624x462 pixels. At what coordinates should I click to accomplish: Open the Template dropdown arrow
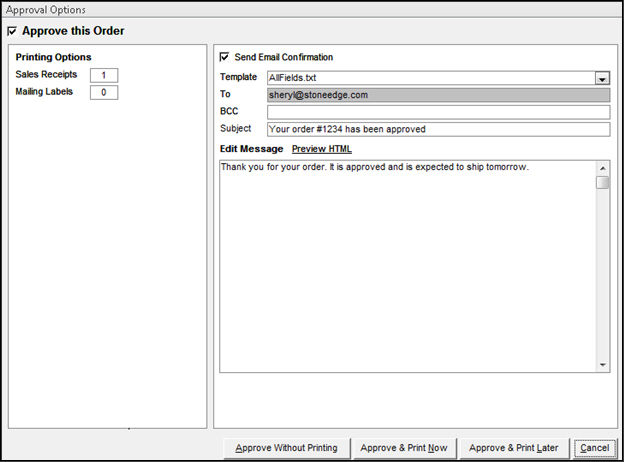pos(602,78)
